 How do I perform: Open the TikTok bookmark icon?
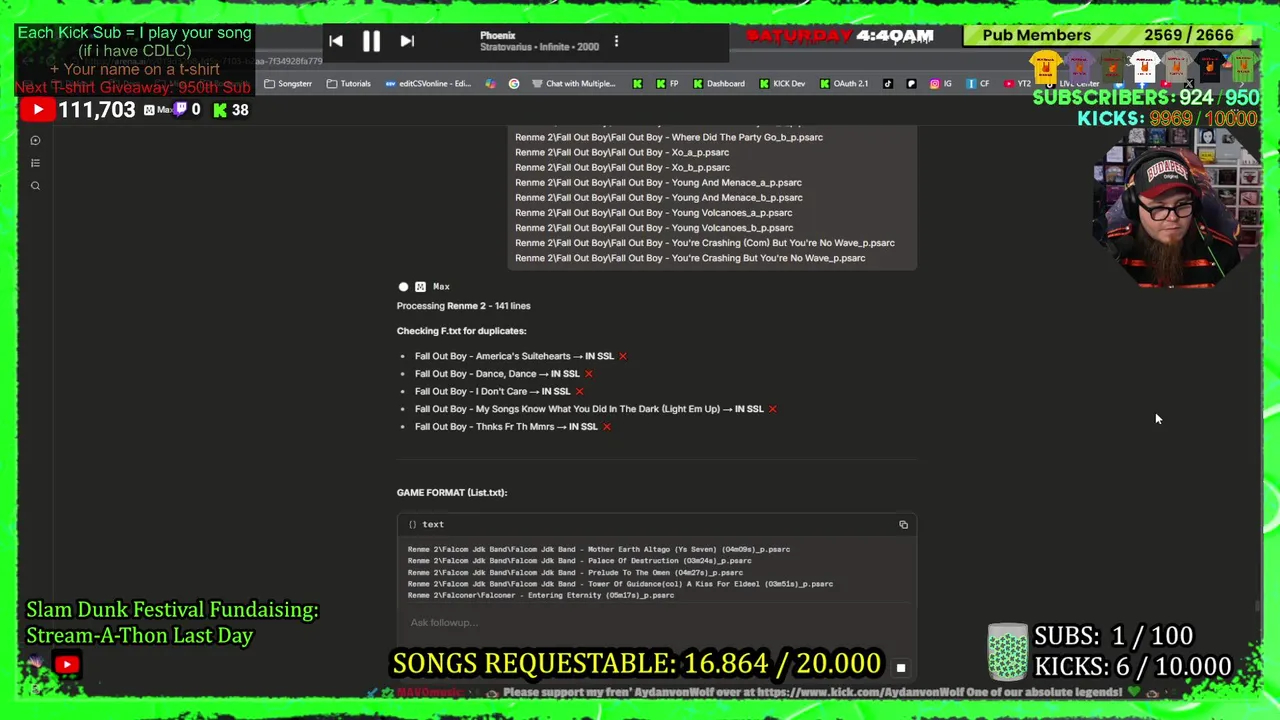888,84
